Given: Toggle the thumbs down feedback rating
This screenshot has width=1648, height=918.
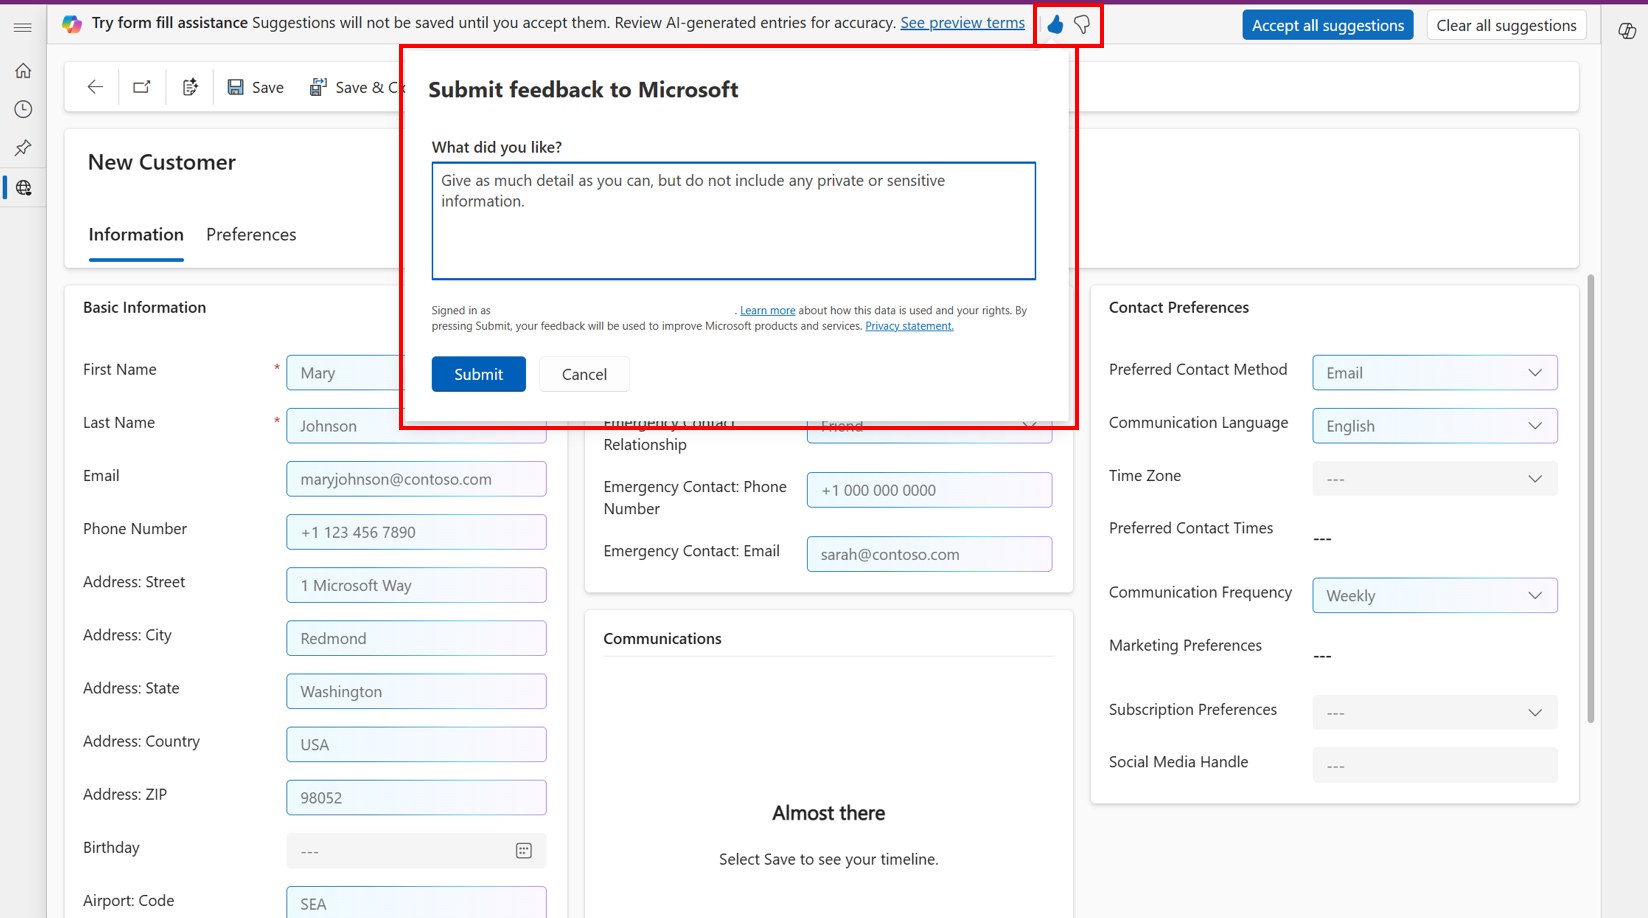Looking at the screenshot, I should point(1082,25).
